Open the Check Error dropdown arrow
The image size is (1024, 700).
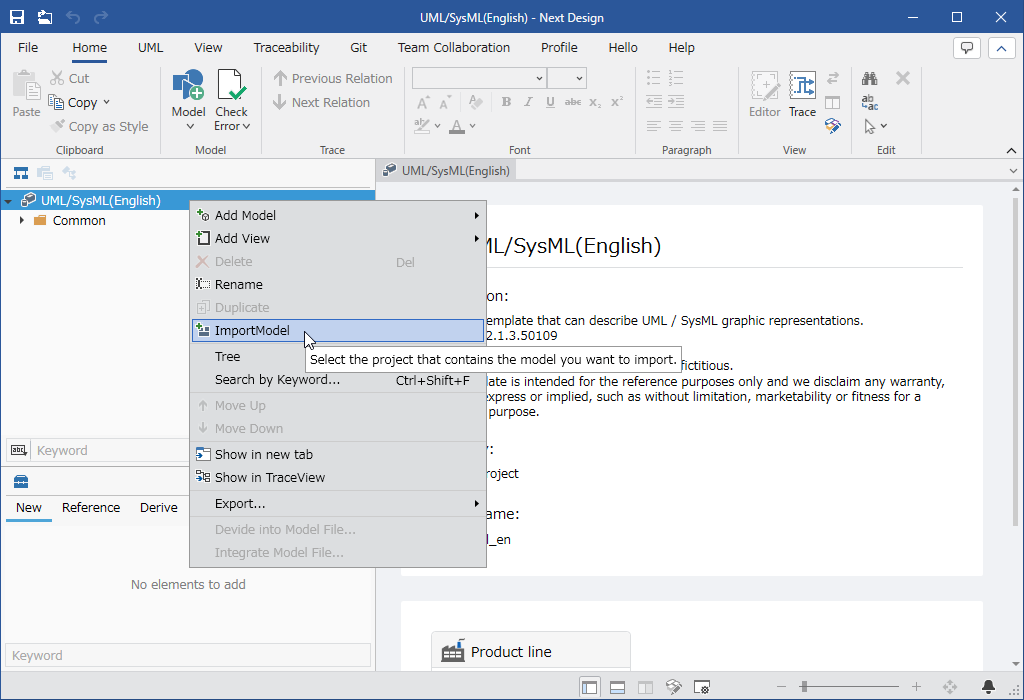[246, 127]
